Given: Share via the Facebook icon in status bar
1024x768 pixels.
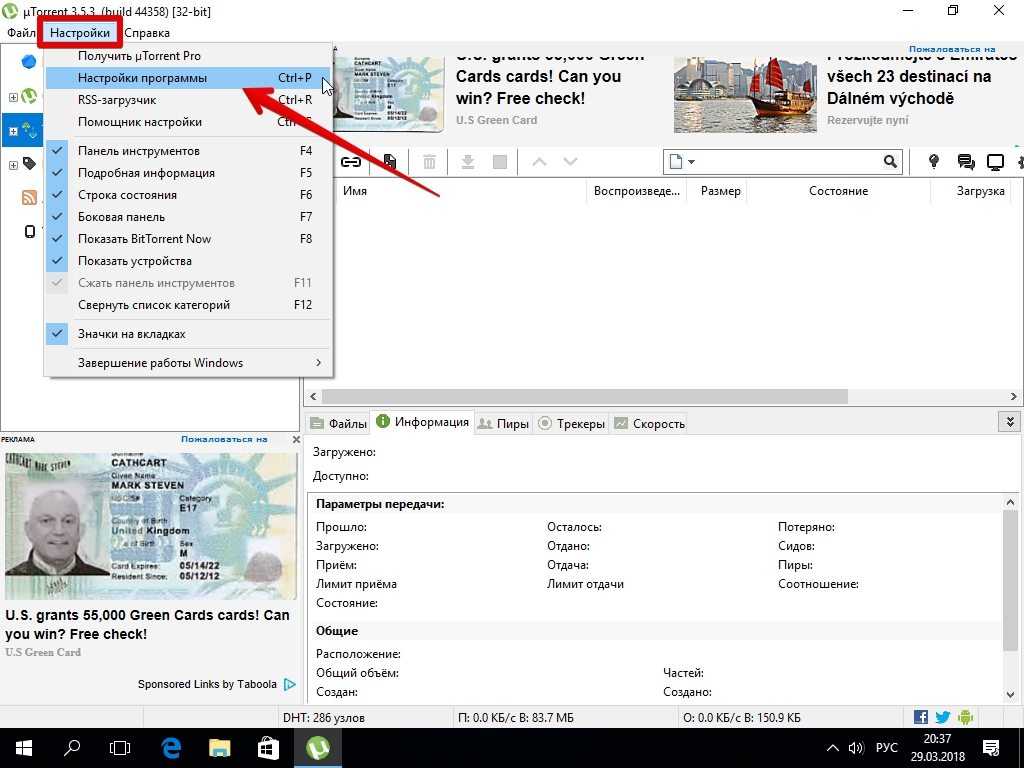Looking at the screenshot, I should [x=921, y=717].
